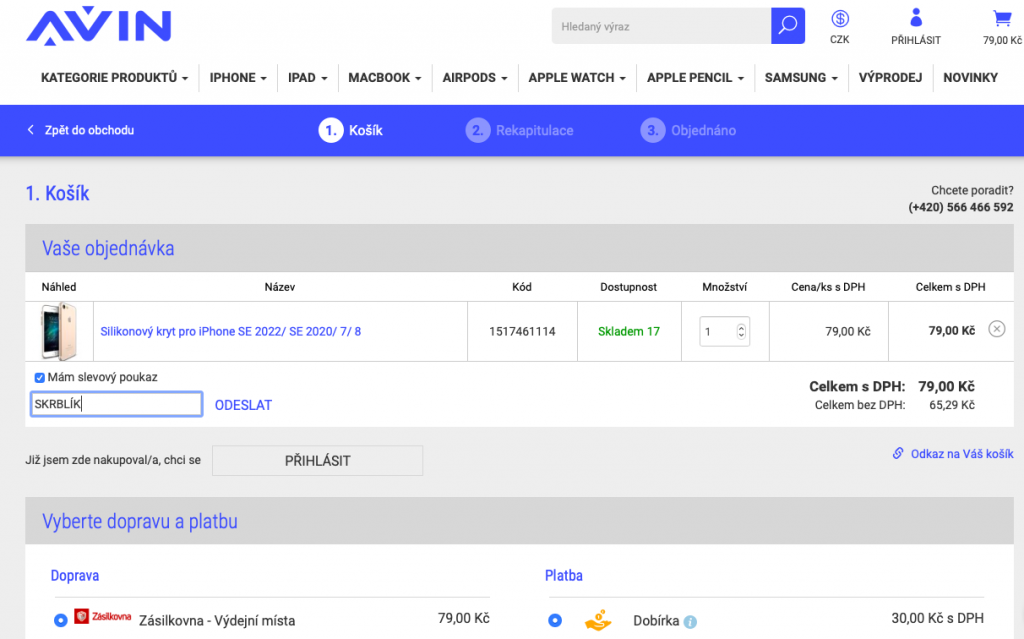Click the Dobírka cash-on-delivery icon

pos(598,620)
